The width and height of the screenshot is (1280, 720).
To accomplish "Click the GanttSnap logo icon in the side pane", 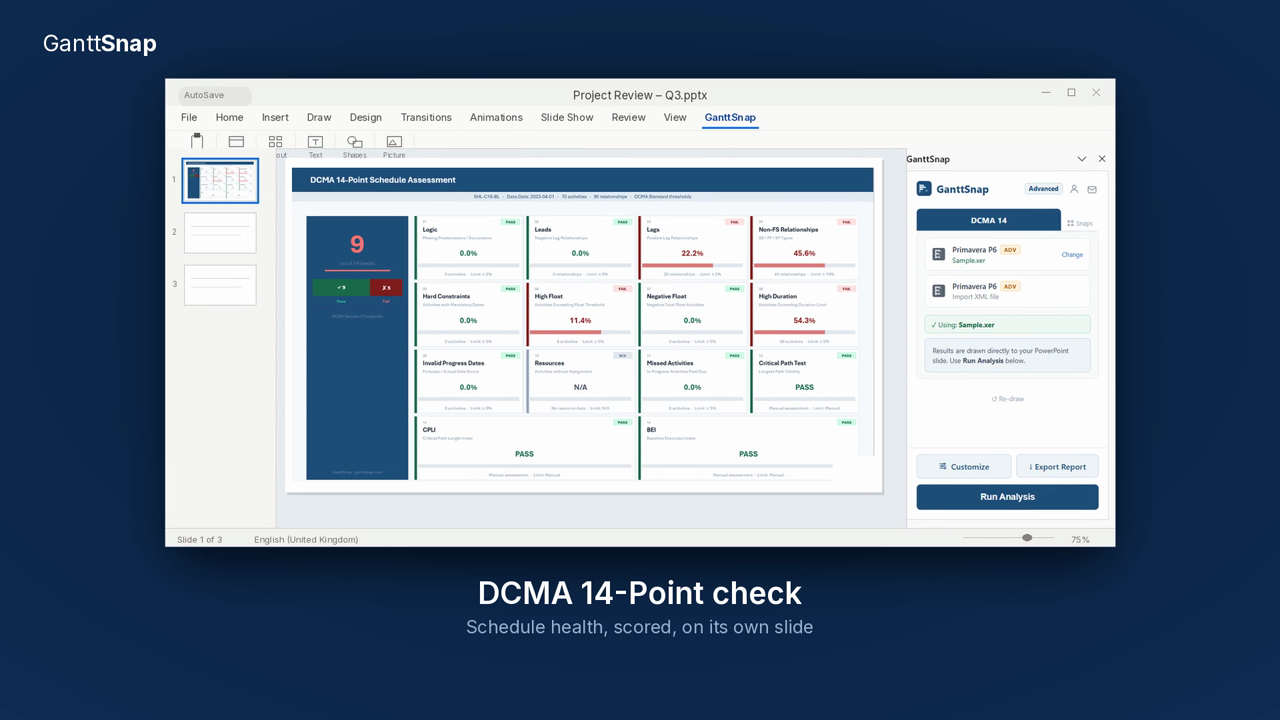I will pos(924,188).
